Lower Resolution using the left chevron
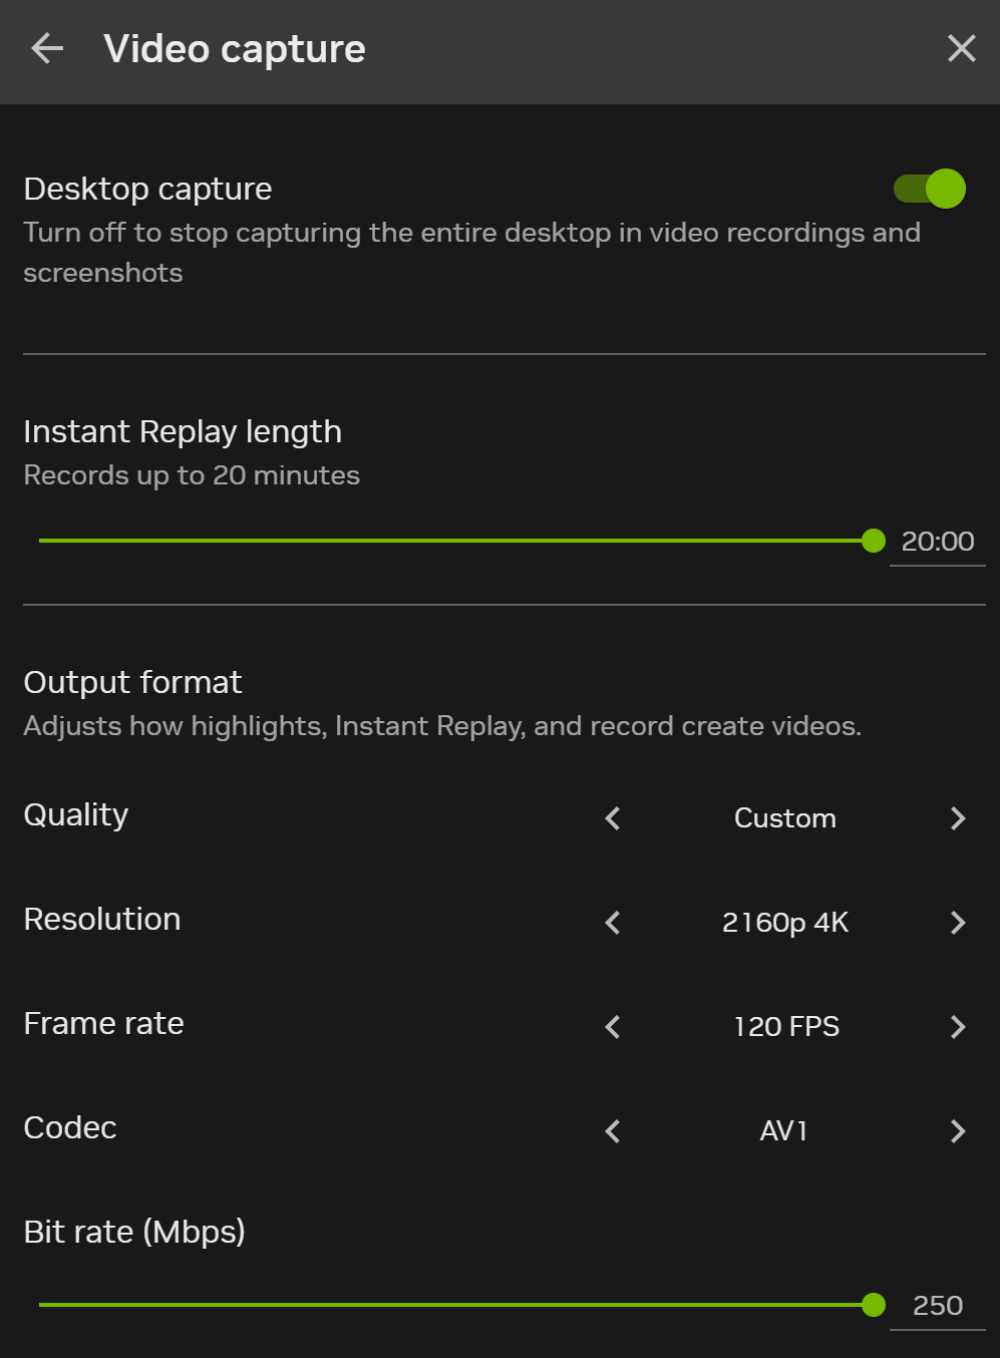 coord(613,922)
